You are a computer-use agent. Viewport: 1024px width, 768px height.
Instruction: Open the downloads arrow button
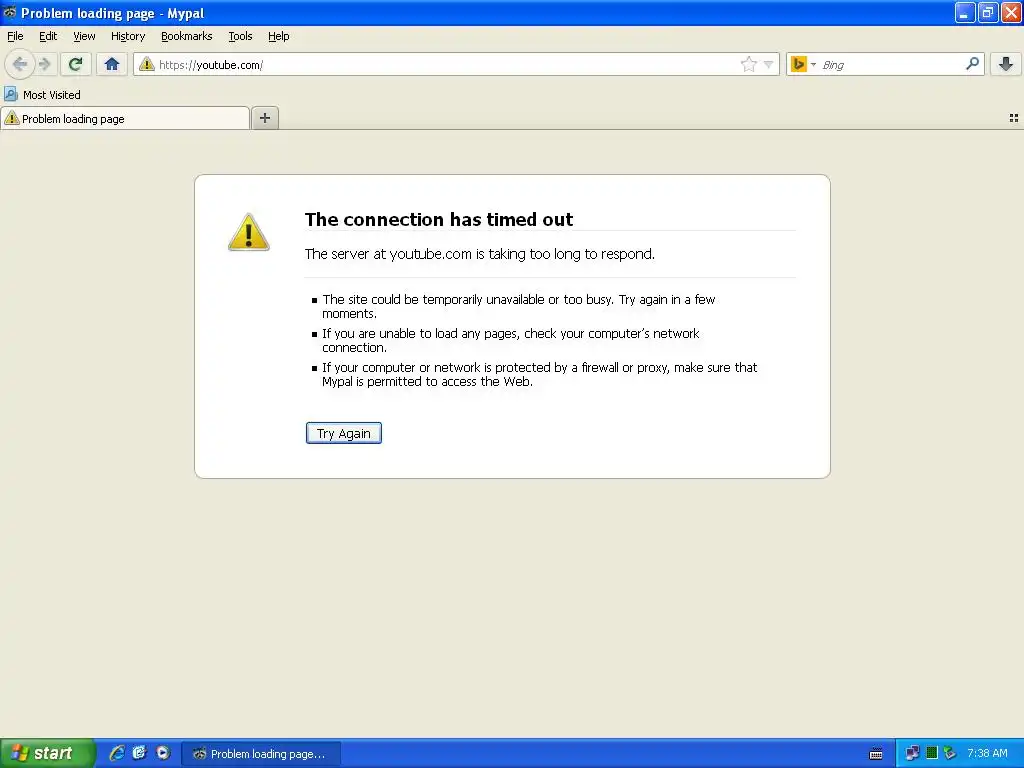(1006, 64)
